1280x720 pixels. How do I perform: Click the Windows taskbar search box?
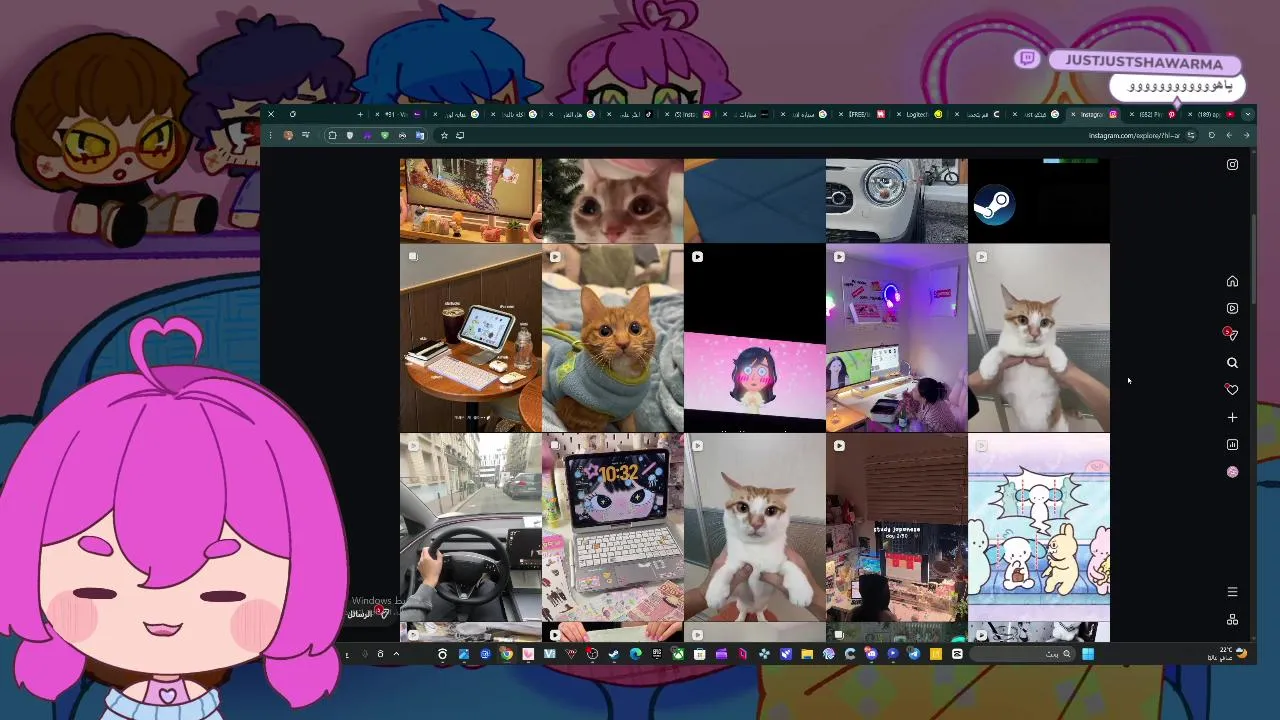pos(1022,654)
